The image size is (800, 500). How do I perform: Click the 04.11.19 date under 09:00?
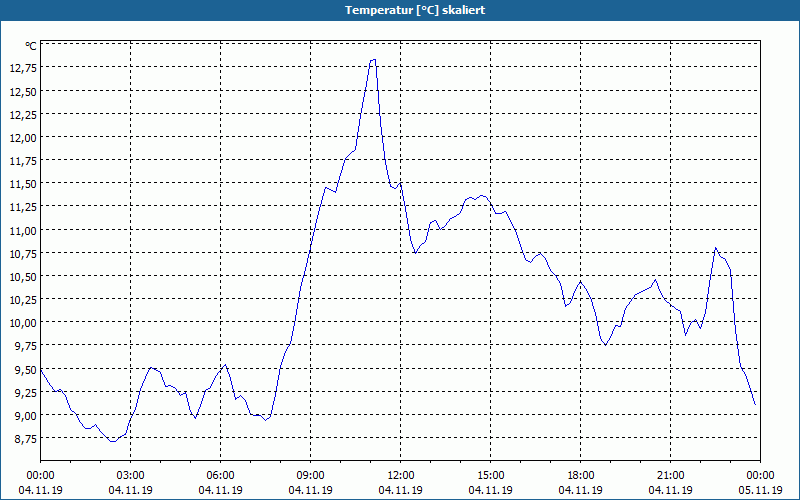(x=310, y=490)
